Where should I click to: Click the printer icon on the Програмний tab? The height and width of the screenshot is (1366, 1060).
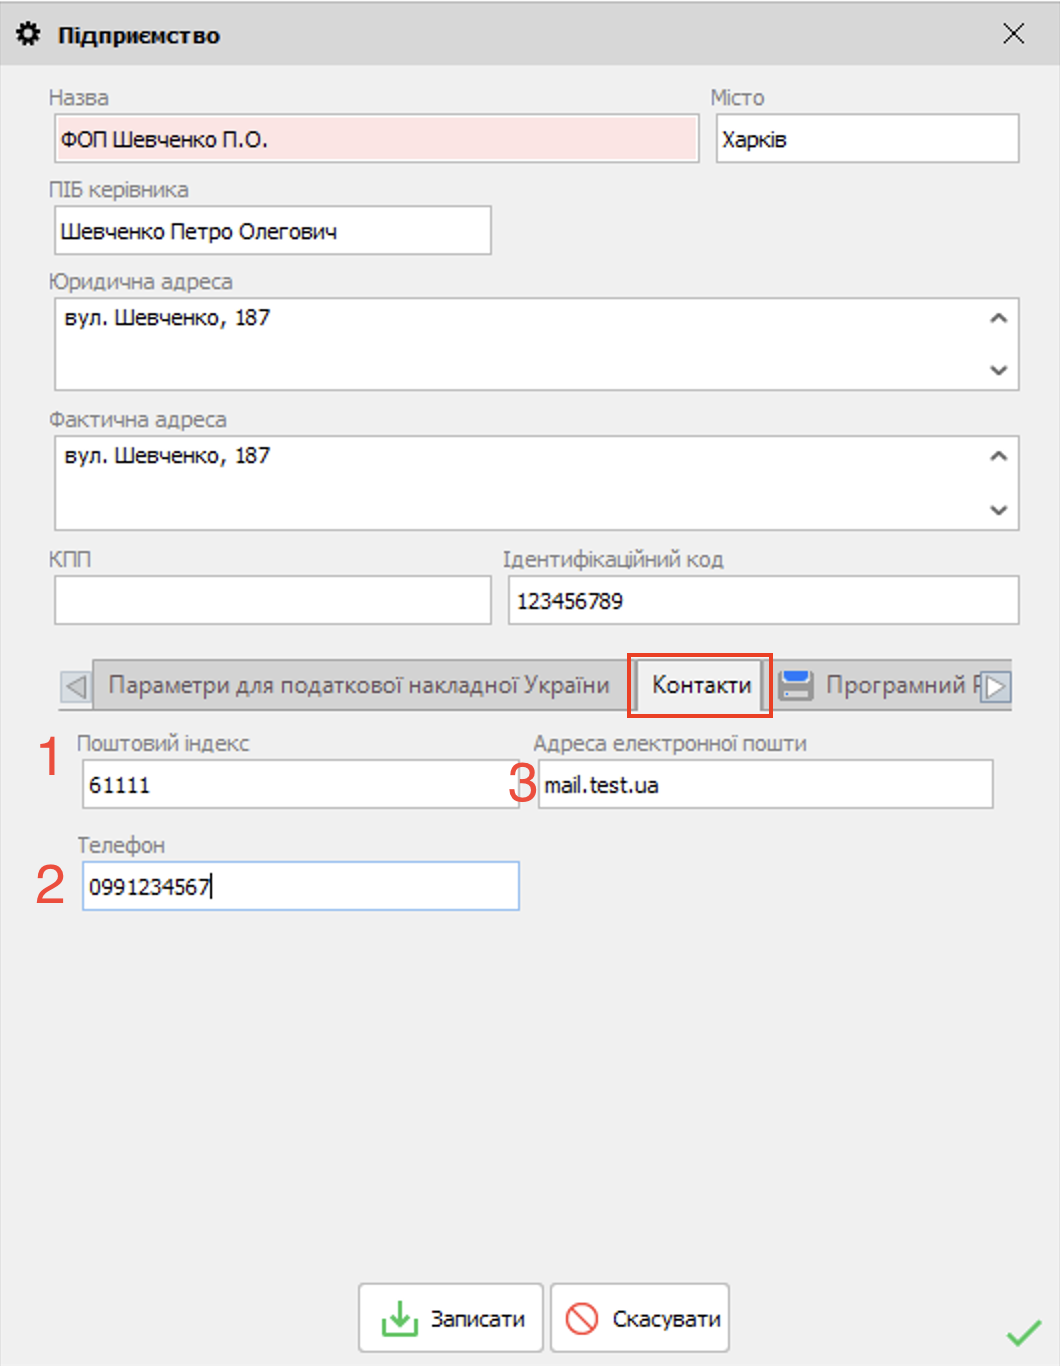point(796,685)
